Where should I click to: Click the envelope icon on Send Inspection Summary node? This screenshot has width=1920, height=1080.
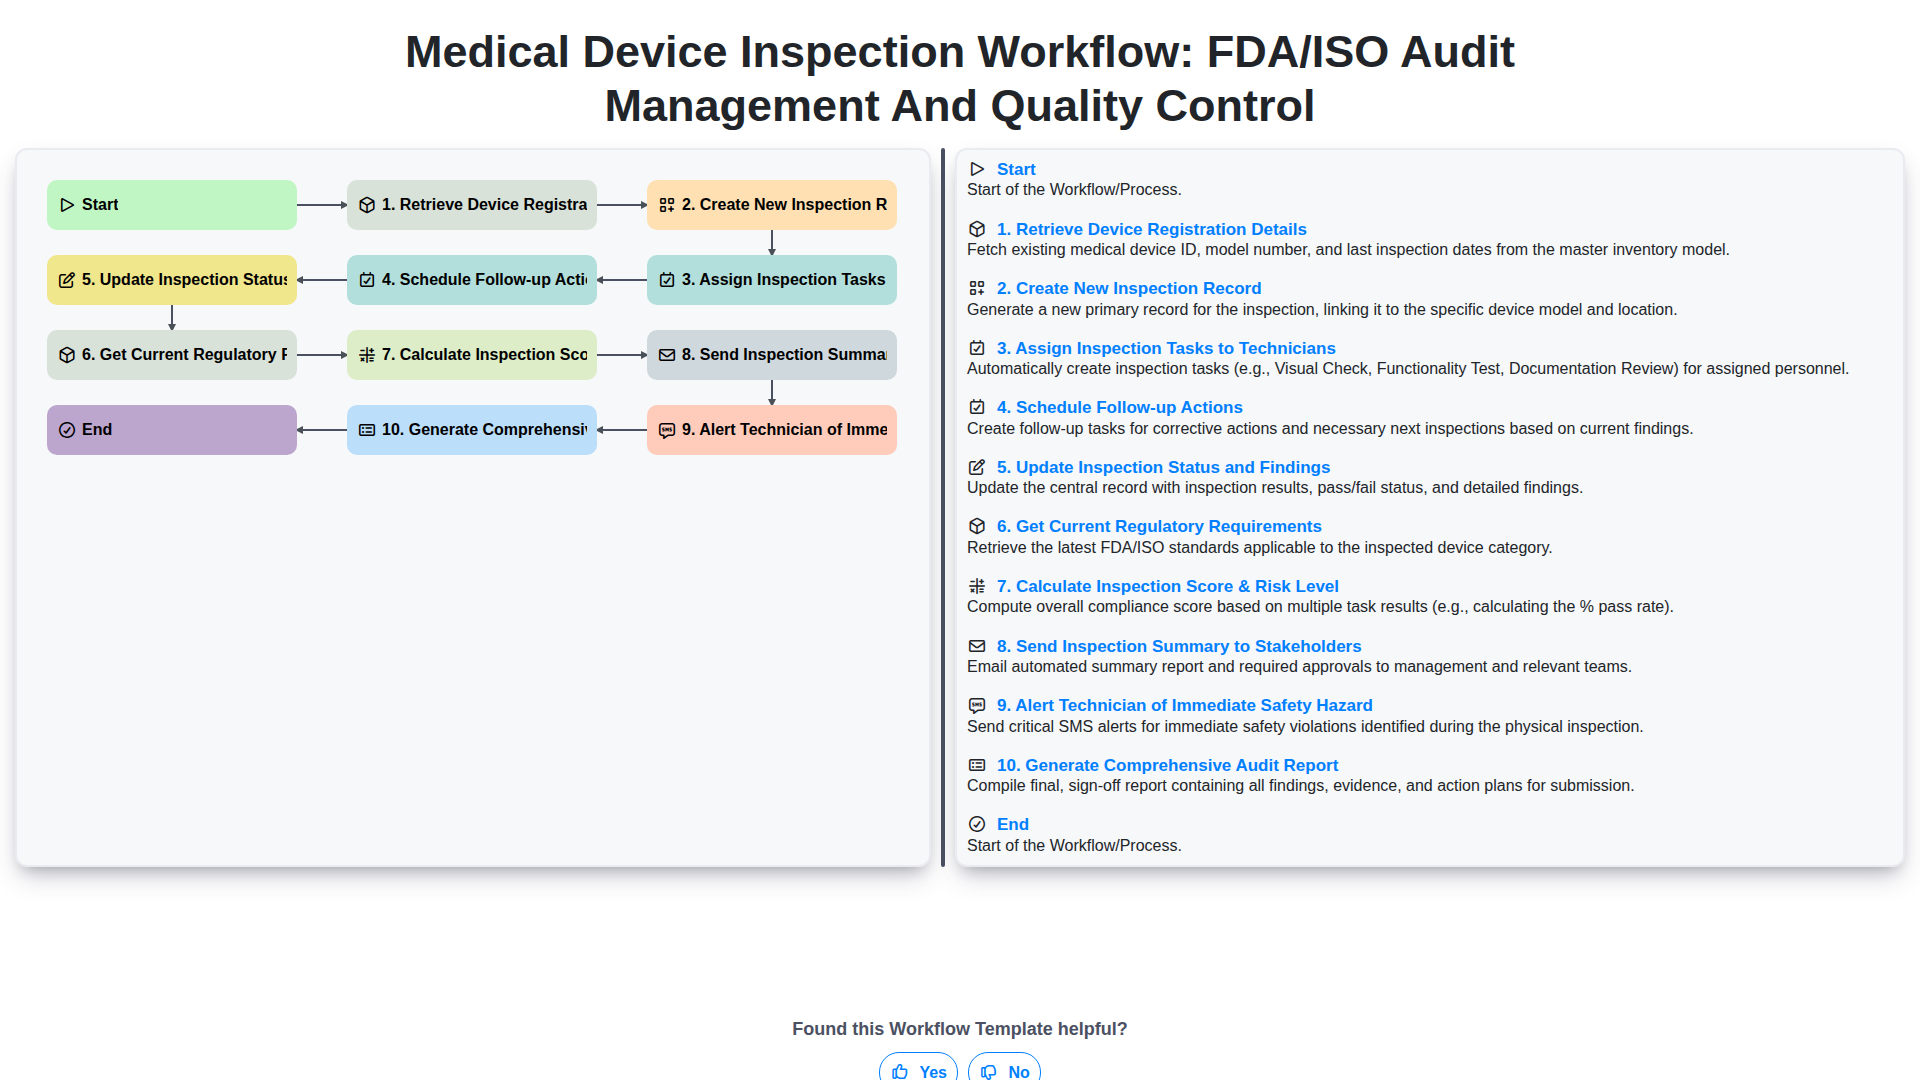(x=667, y=355)
